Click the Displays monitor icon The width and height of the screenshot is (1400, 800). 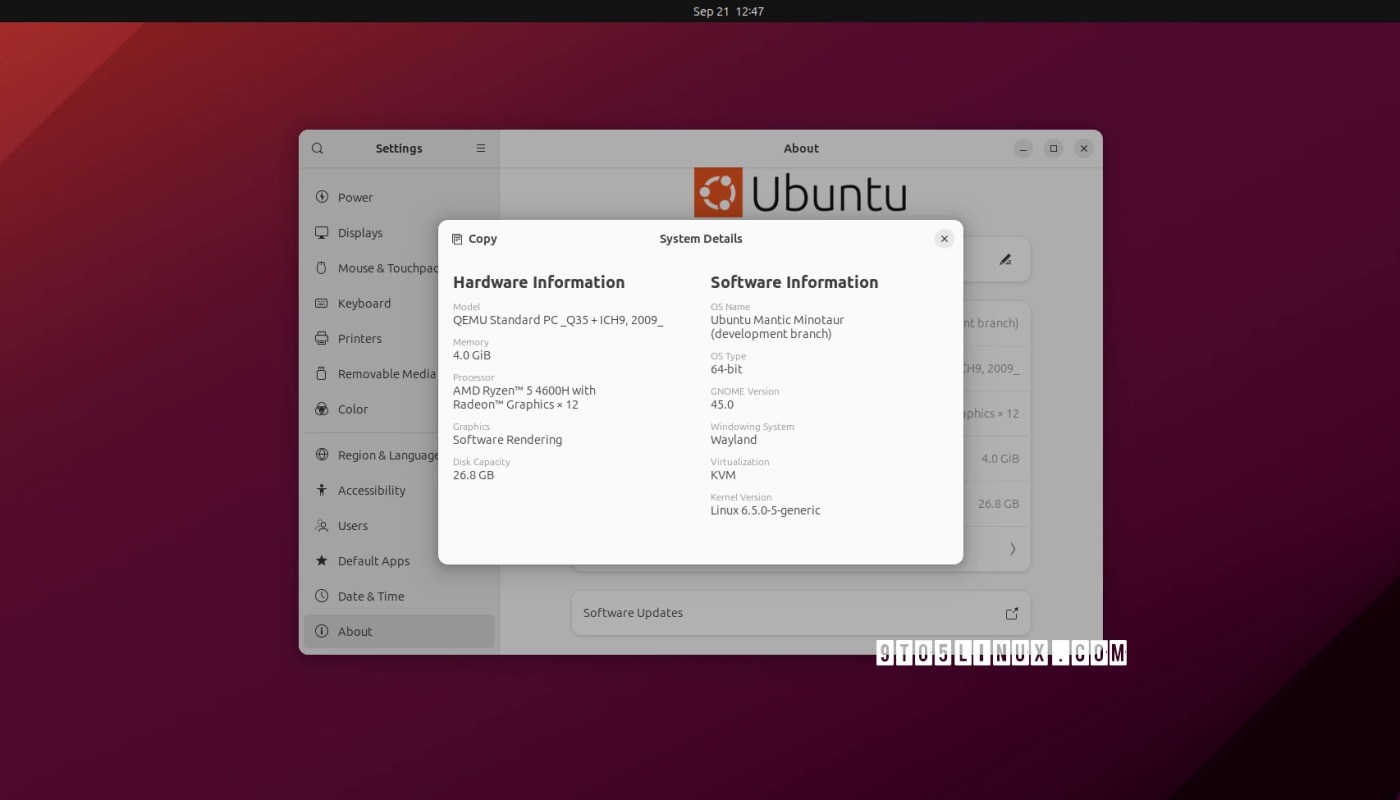click(322, 232)
